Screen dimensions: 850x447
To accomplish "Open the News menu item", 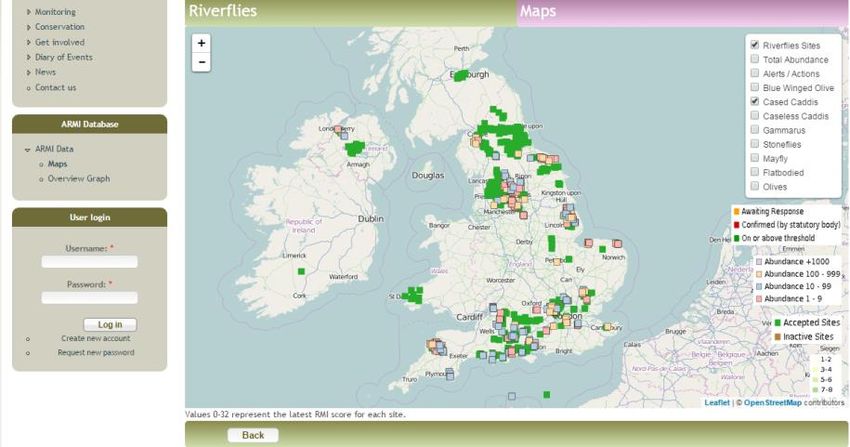I will pyautogui.click(x=46, y=72).
